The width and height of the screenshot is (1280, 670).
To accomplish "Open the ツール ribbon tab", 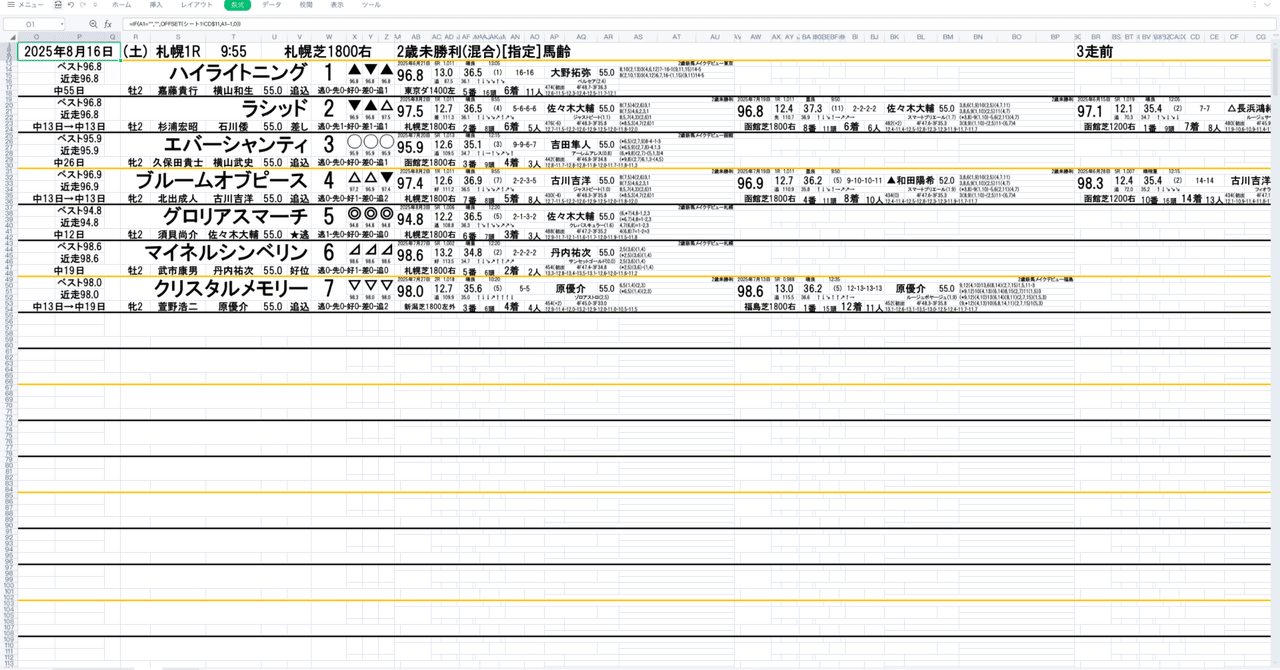I will [x=369, y=5].
